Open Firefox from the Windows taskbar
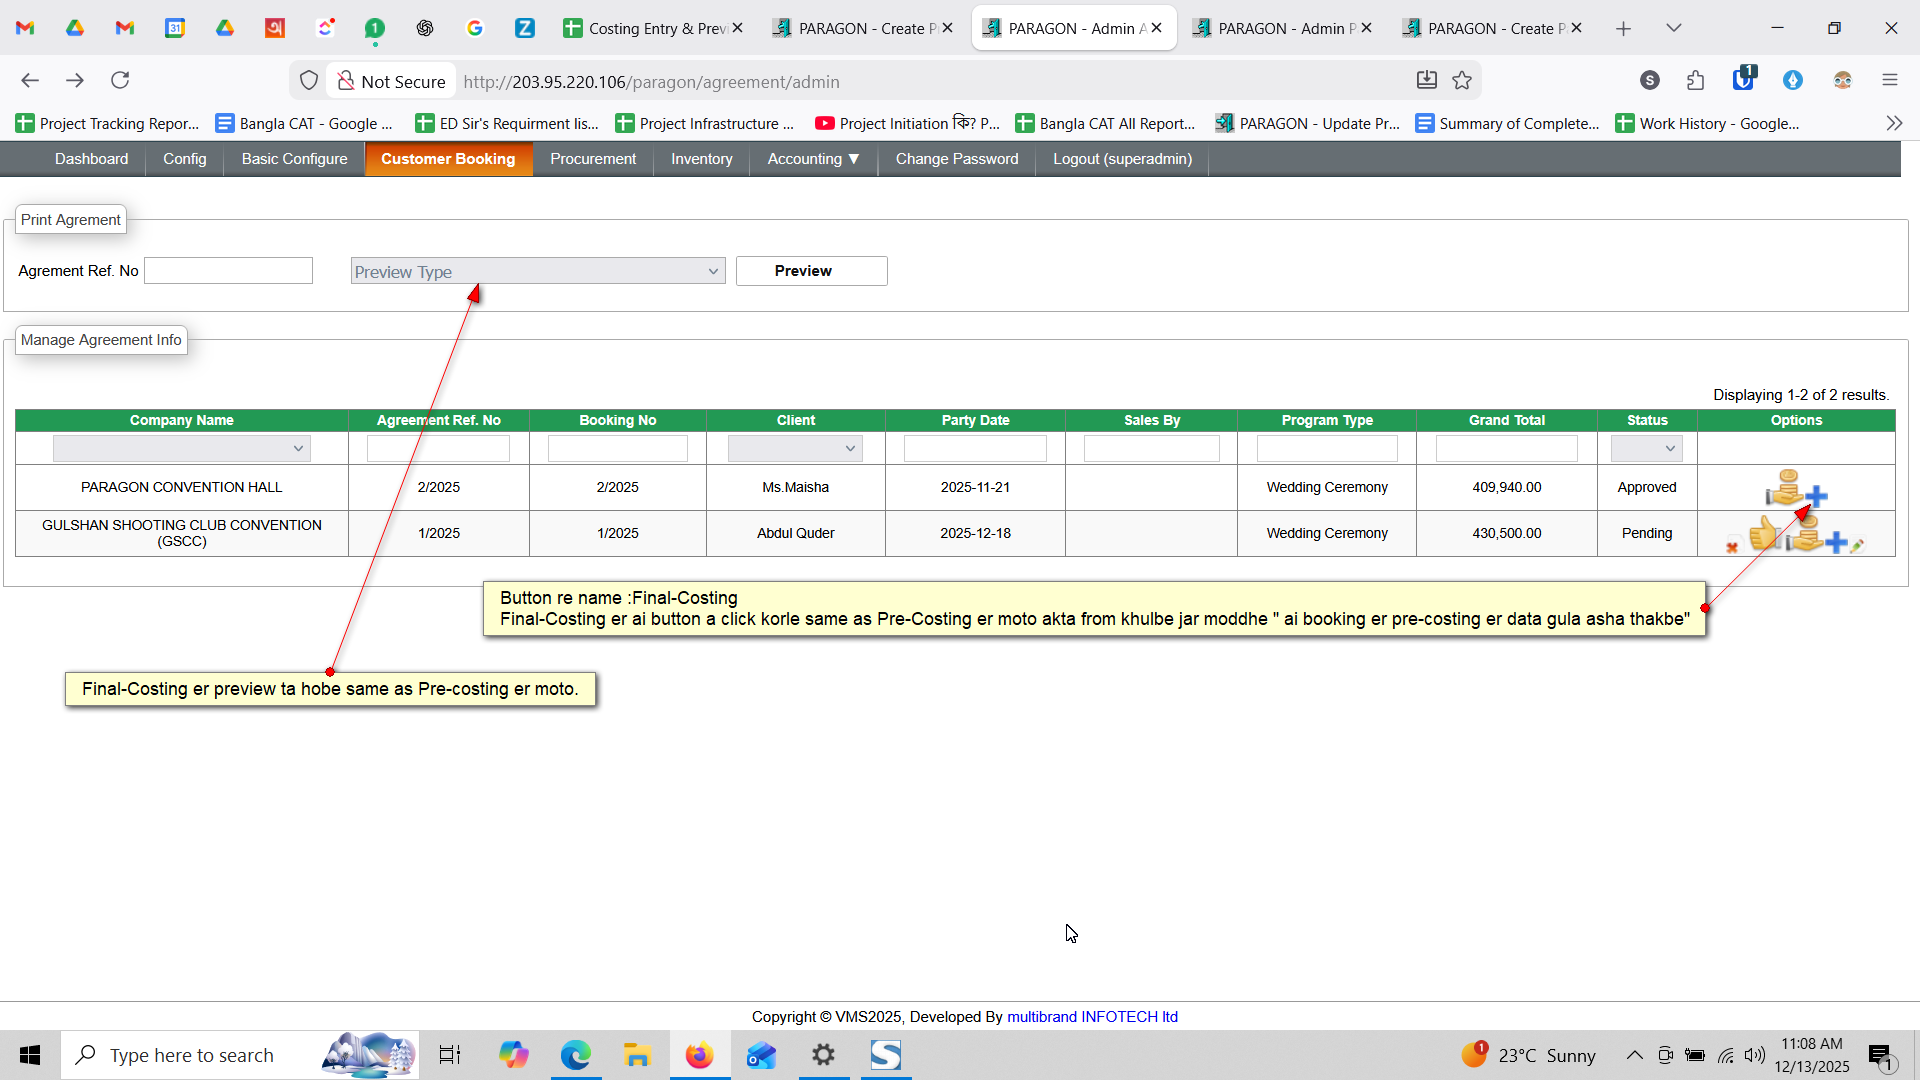This screenshot has height=1080, width=1920. pos(699,1055)
